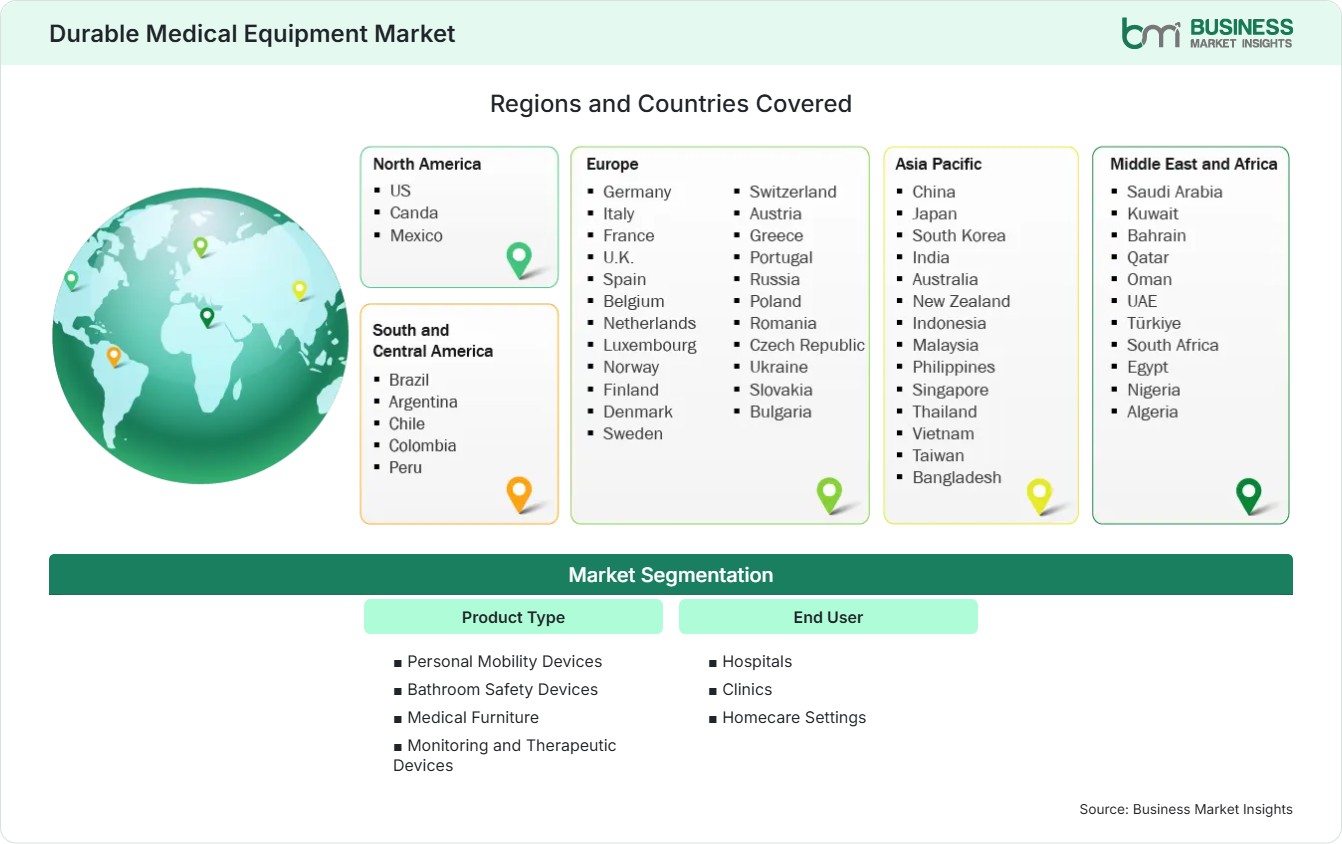The height and width of the screenshot is (844, 1342).
Task: Click 'Türkiye' in Middle East and Africa list
Action: 1154,324
